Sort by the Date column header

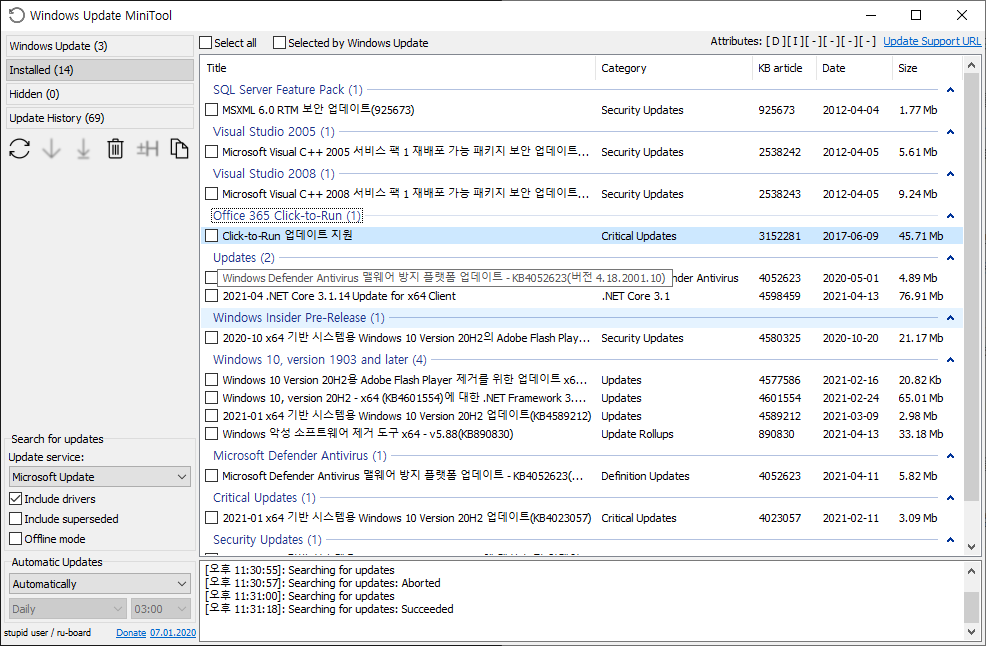[x=854, y=68]
